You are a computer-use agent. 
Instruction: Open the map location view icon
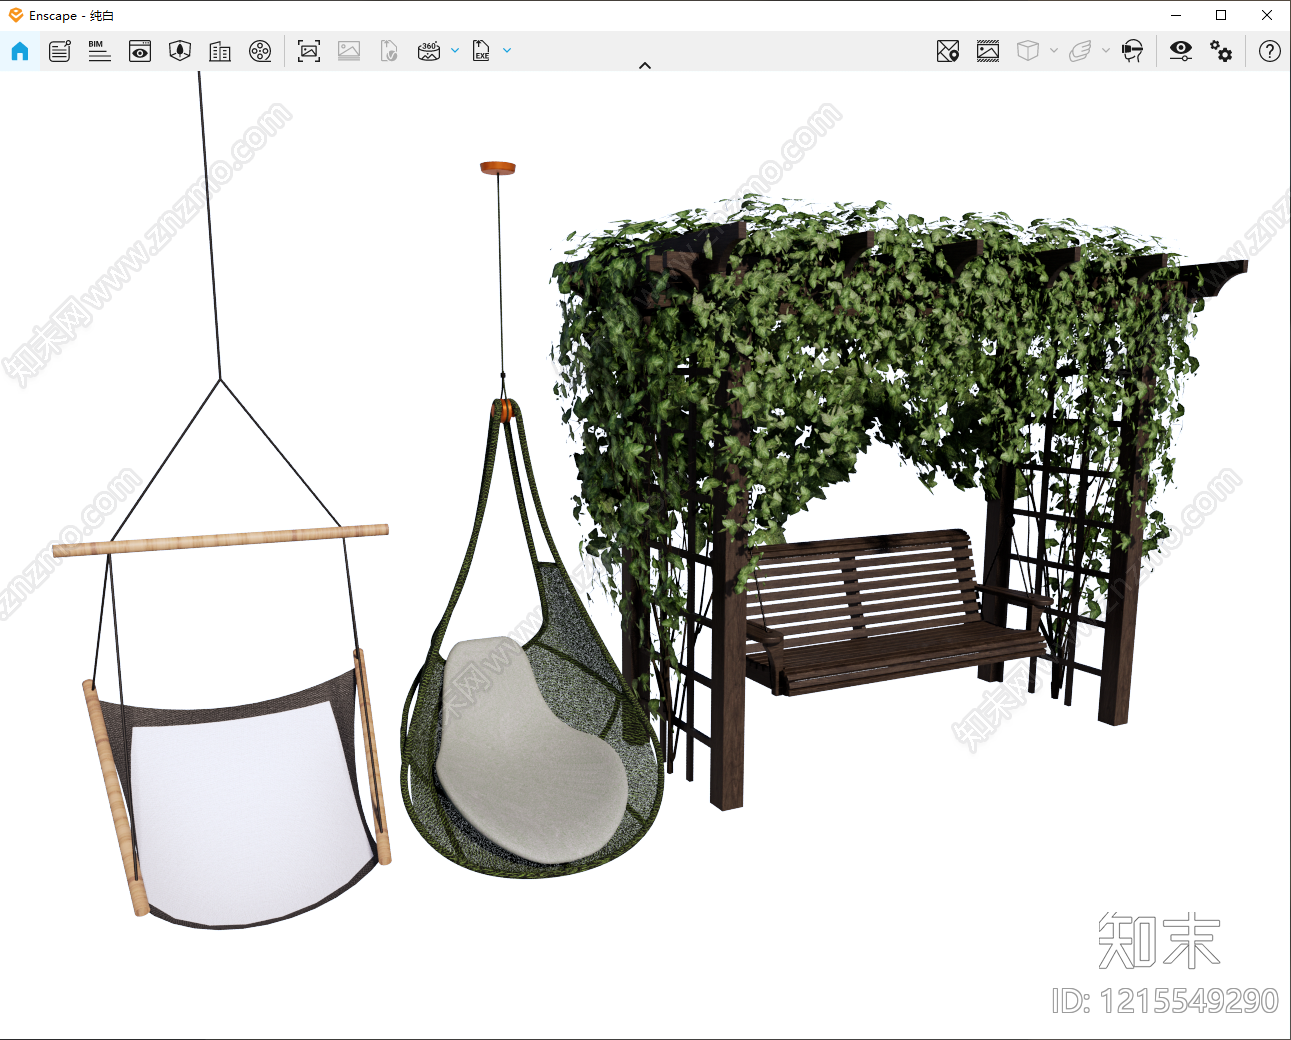[x=948, y=51]
